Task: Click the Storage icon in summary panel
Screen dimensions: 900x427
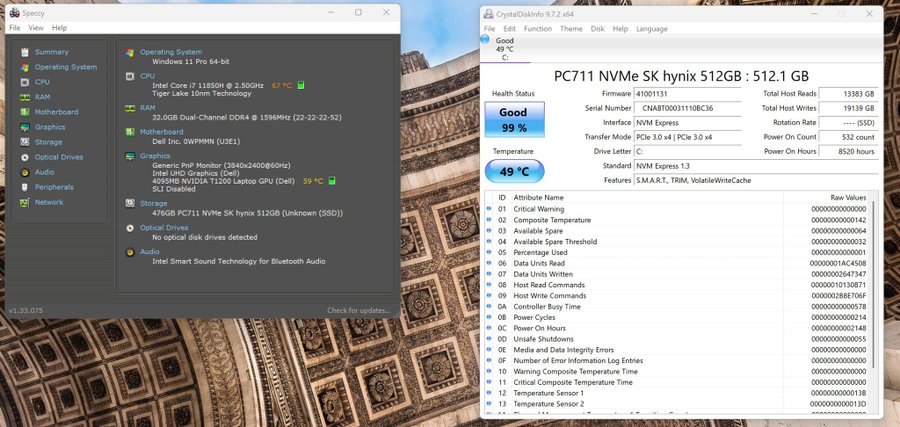Action: tap(130, 203)
